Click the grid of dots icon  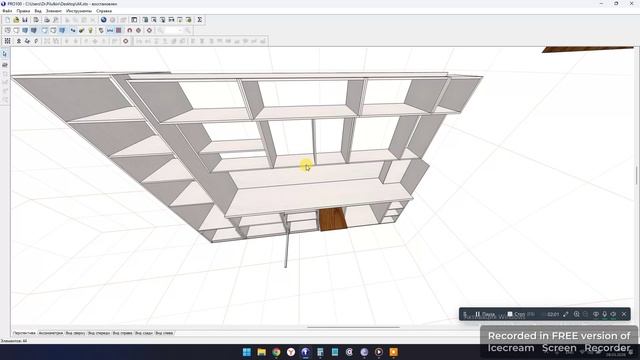[7, 41]
